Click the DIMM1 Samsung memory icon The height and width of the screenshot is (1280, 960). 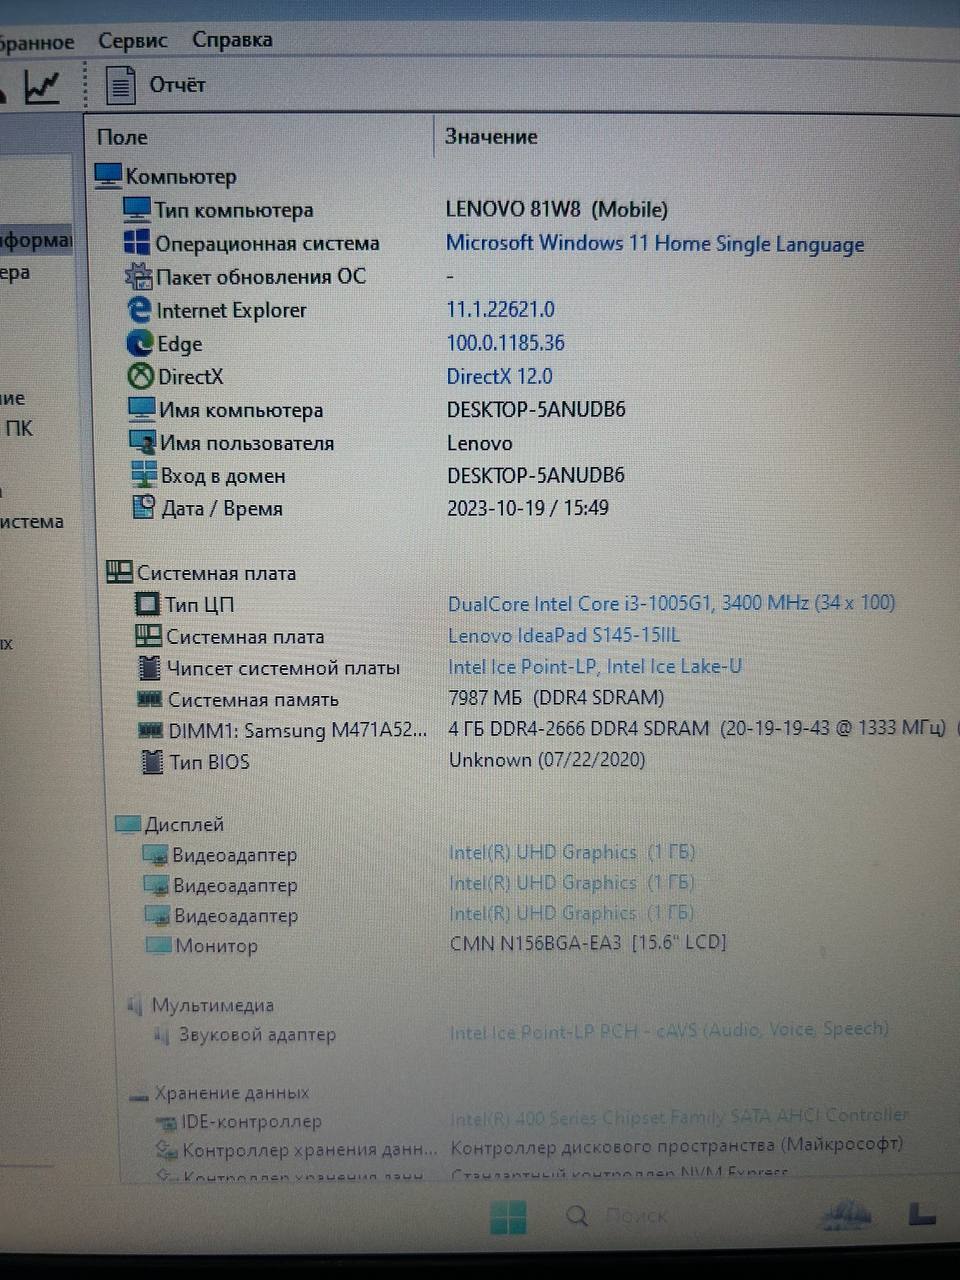click(151, 731)
